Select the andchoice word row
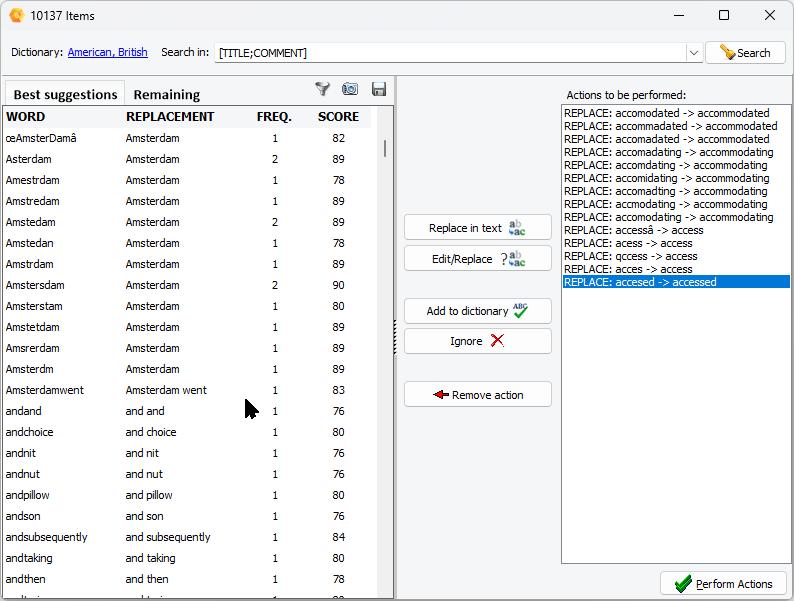 pos(187,432)
